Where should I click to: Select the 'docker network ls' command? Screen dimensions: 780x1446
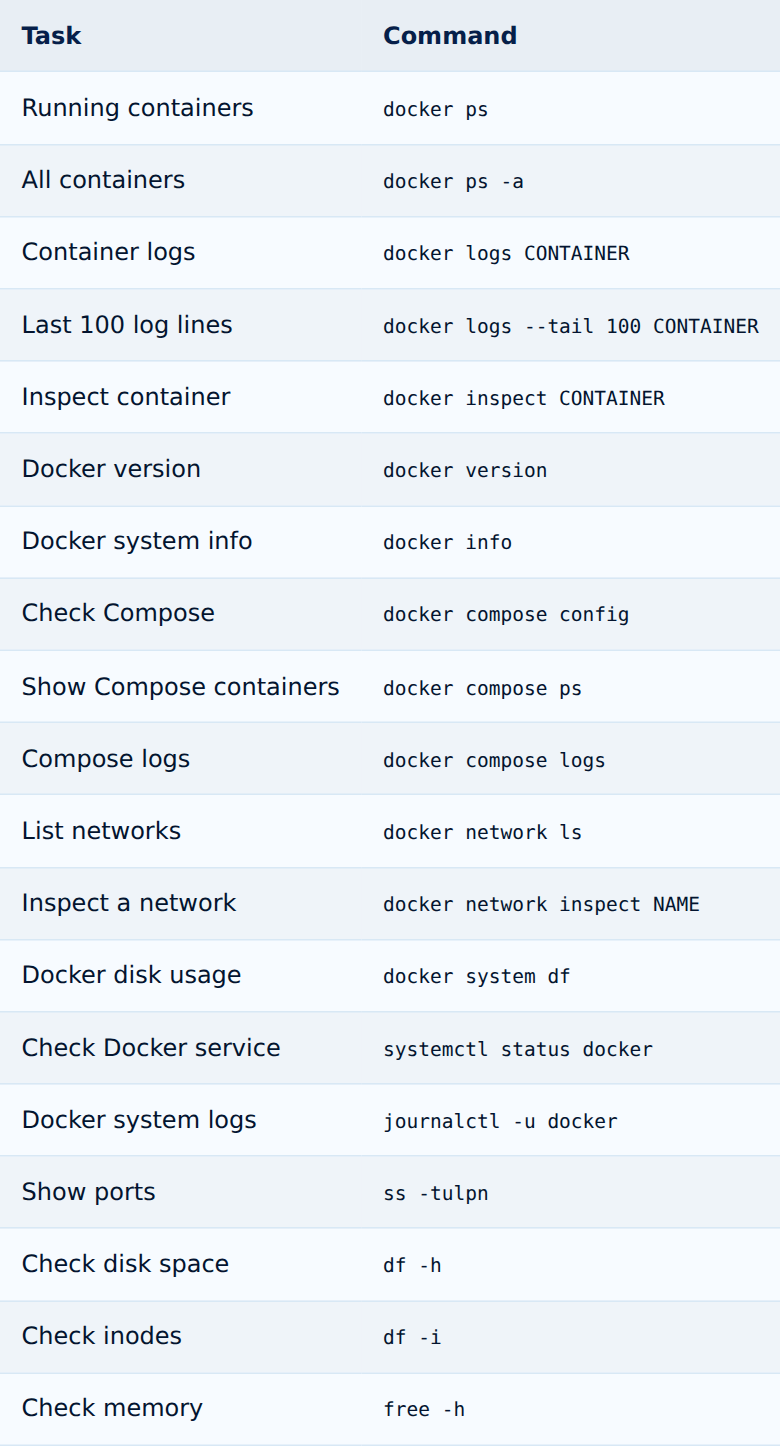point(482,832)
